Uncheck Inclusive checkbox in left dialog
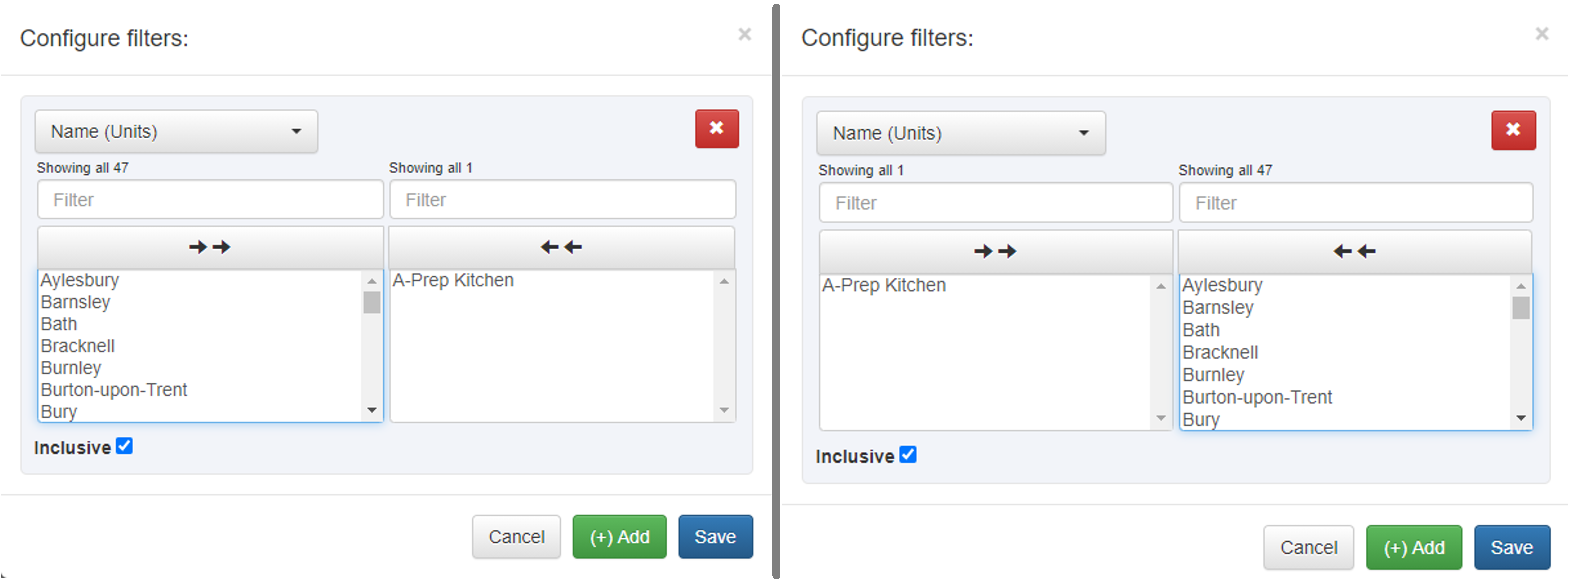 point(124,446)
